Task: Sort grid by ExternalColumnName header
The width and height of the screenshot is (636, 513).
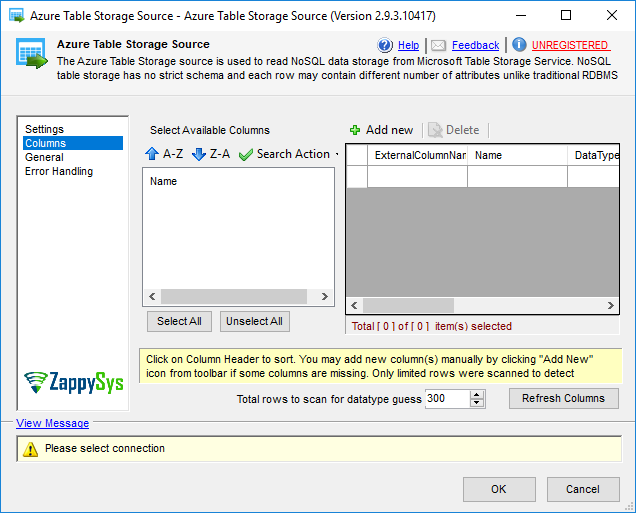Action: pos(417,155)
